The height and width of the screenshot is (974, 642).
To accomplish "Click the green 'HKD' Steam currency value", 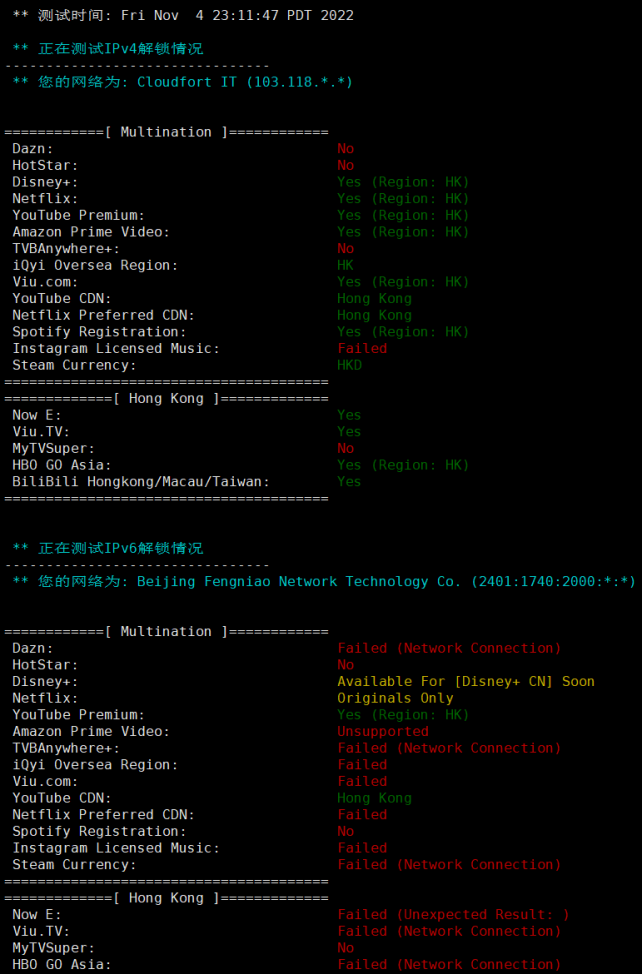I will (350, 365).
